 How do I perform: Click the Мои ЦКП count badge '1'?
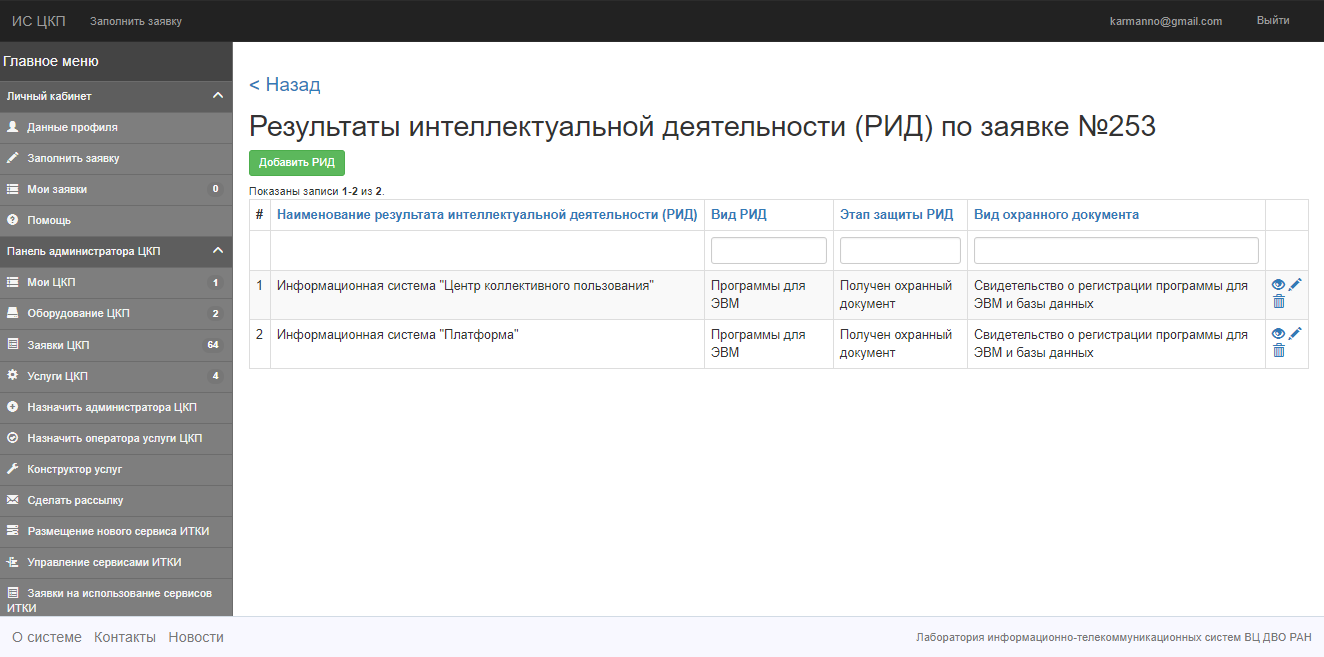pos(215,282)
